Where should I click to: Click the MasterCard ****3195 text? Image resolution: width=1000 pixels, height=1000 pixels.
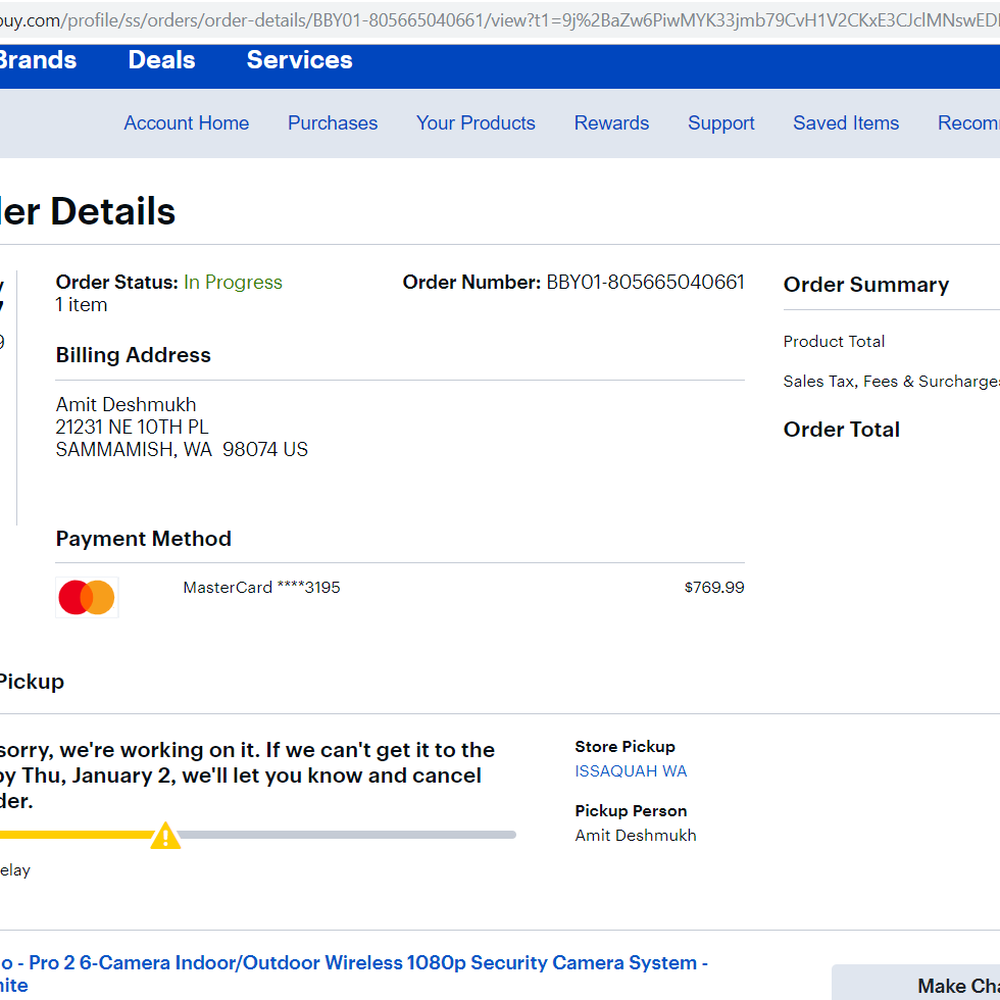[261, 587]
